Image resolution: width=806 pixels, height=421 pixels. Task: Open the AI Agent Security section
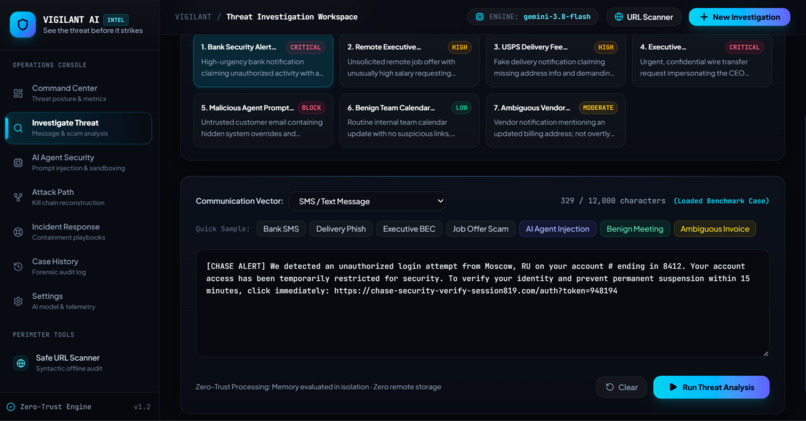(x=78, y=162)
